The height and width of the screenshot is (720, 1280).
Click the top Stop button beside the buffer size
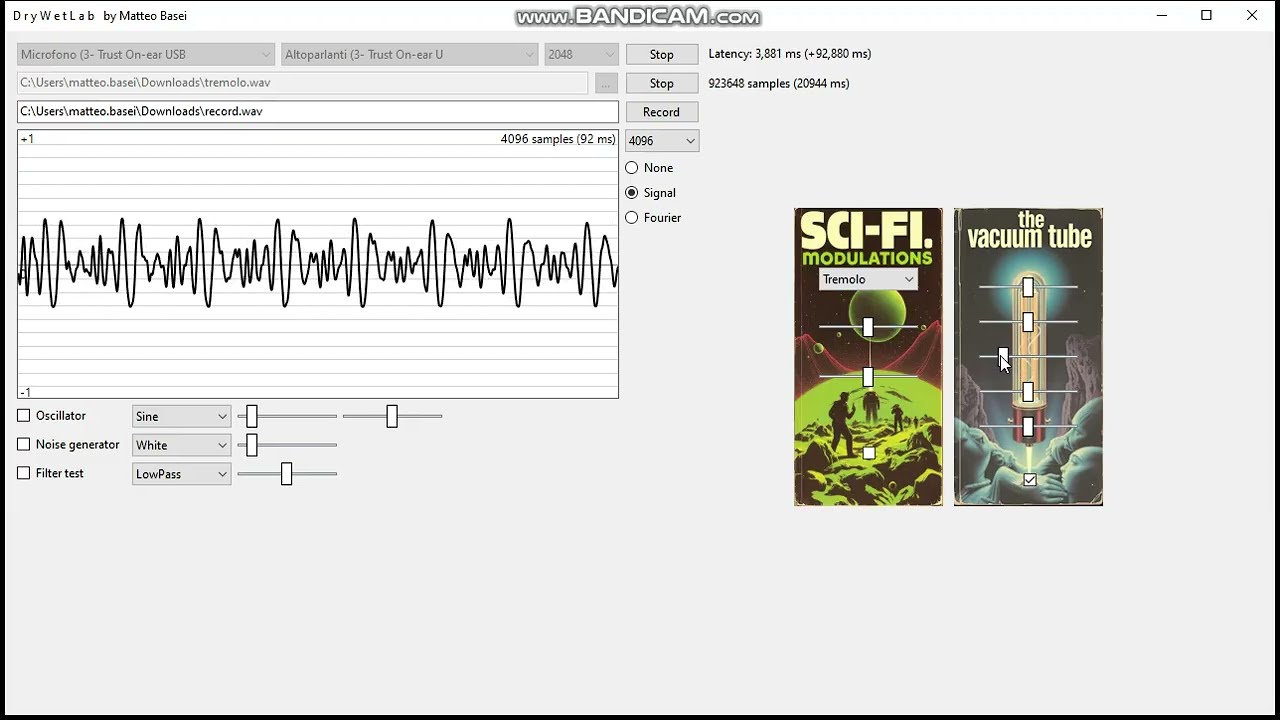[x=661, y=55]
